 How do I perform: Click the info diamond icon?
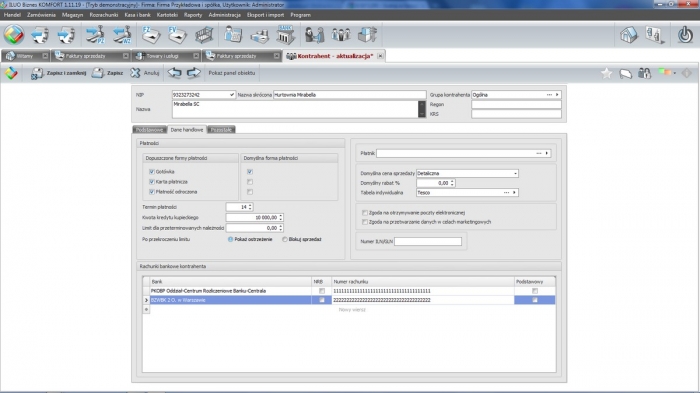687,73
